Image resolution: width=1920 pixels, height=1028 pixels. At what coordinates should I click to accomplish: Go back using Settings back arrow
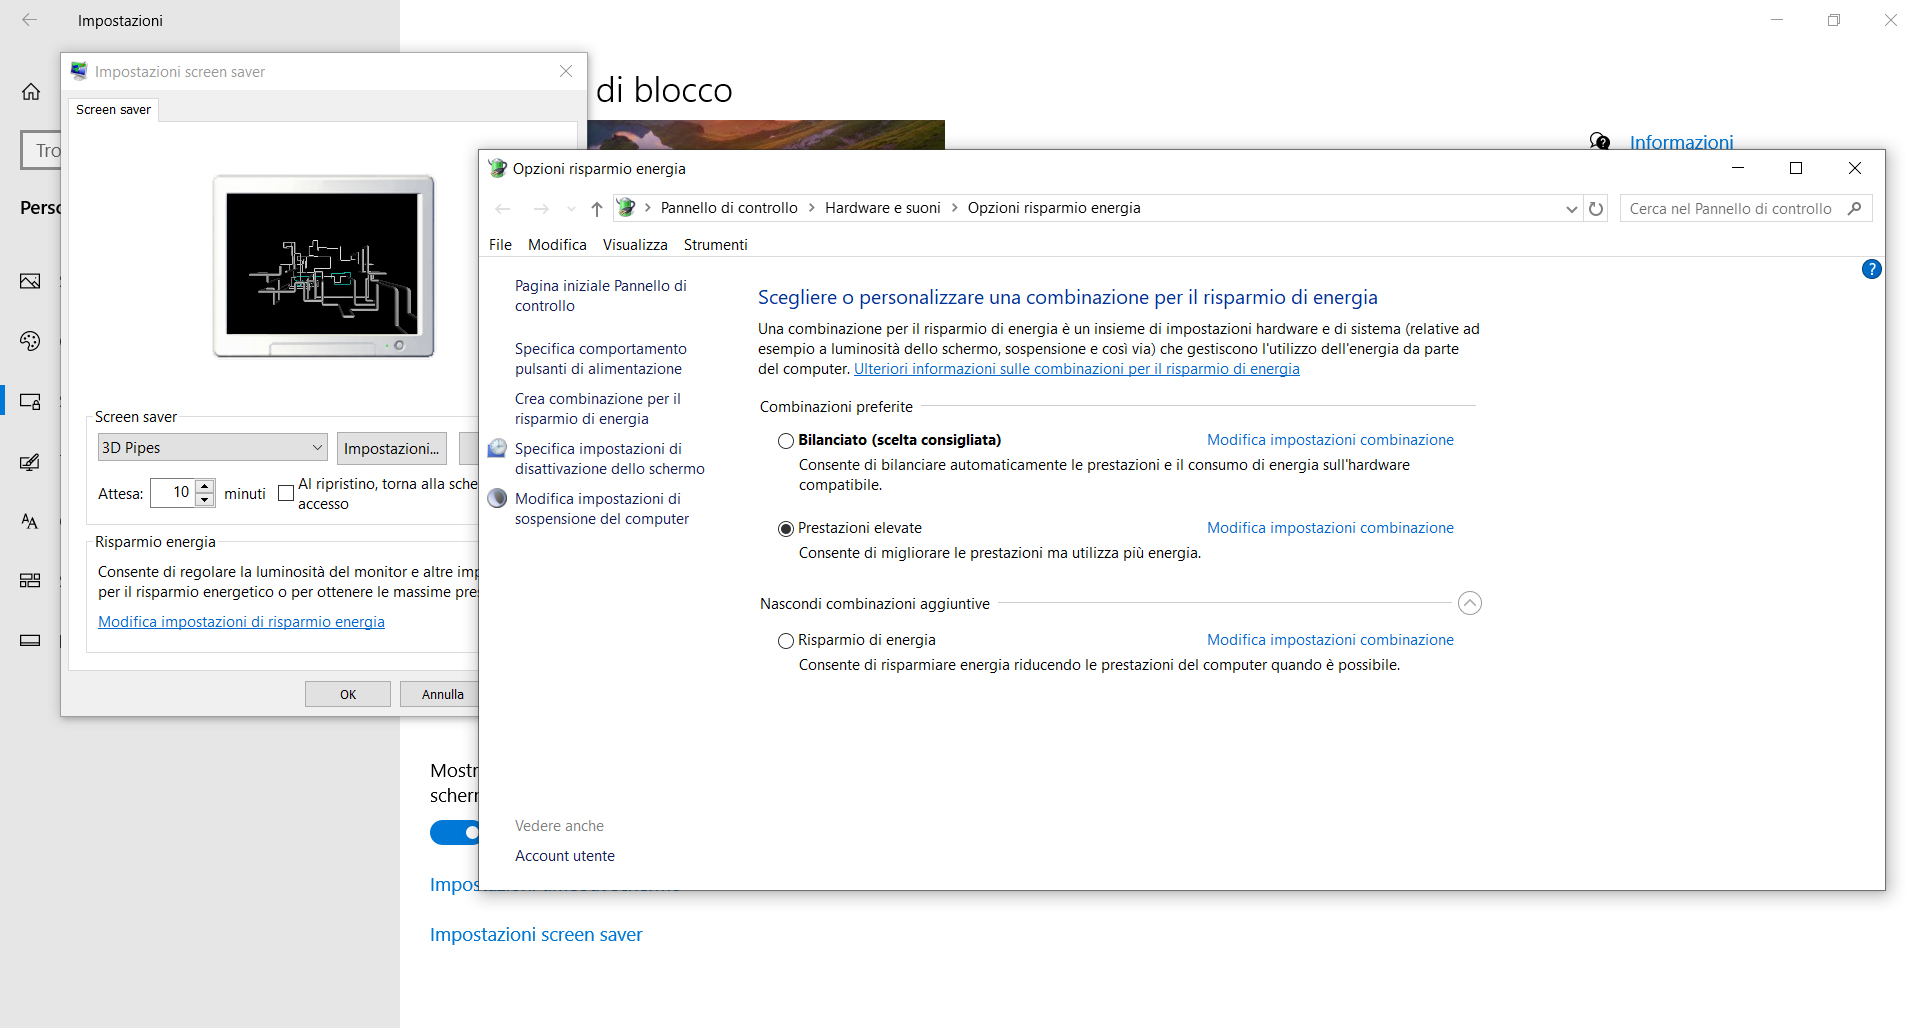(30, 19)
